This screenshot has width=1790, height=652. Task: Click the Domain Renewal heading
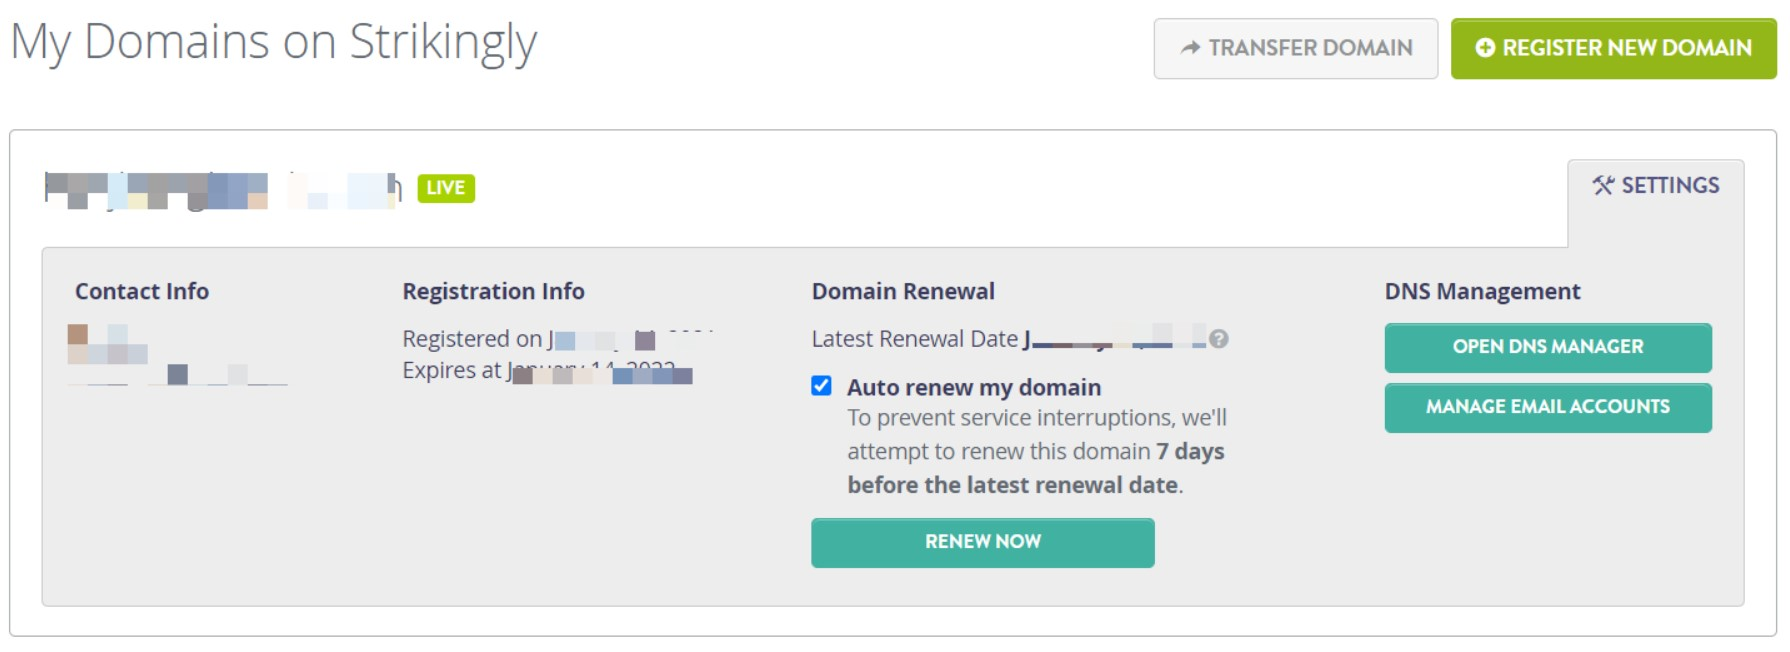(x=902, y=290)
